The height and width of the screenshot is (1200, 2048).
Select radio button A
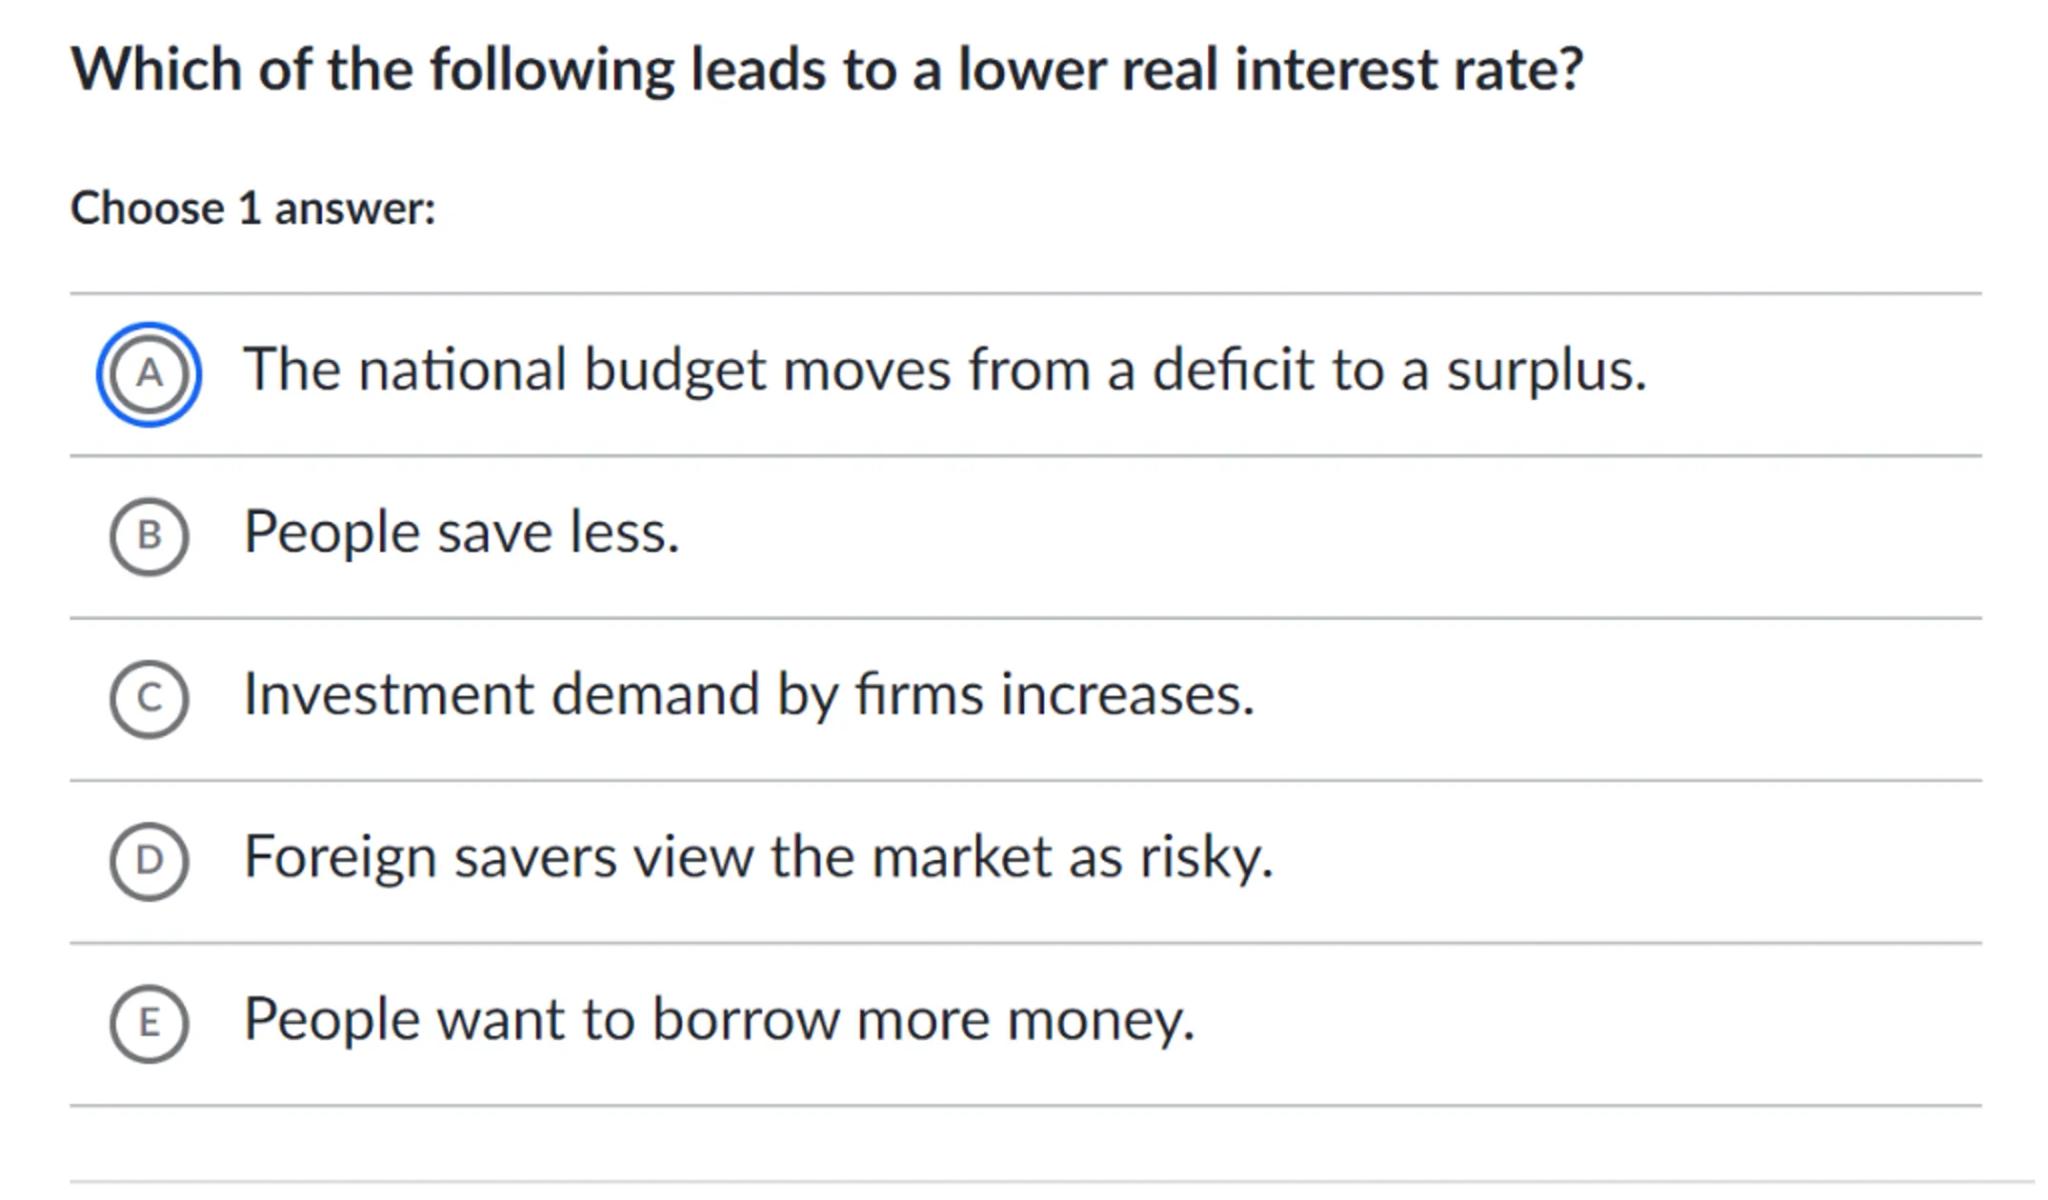149,374
